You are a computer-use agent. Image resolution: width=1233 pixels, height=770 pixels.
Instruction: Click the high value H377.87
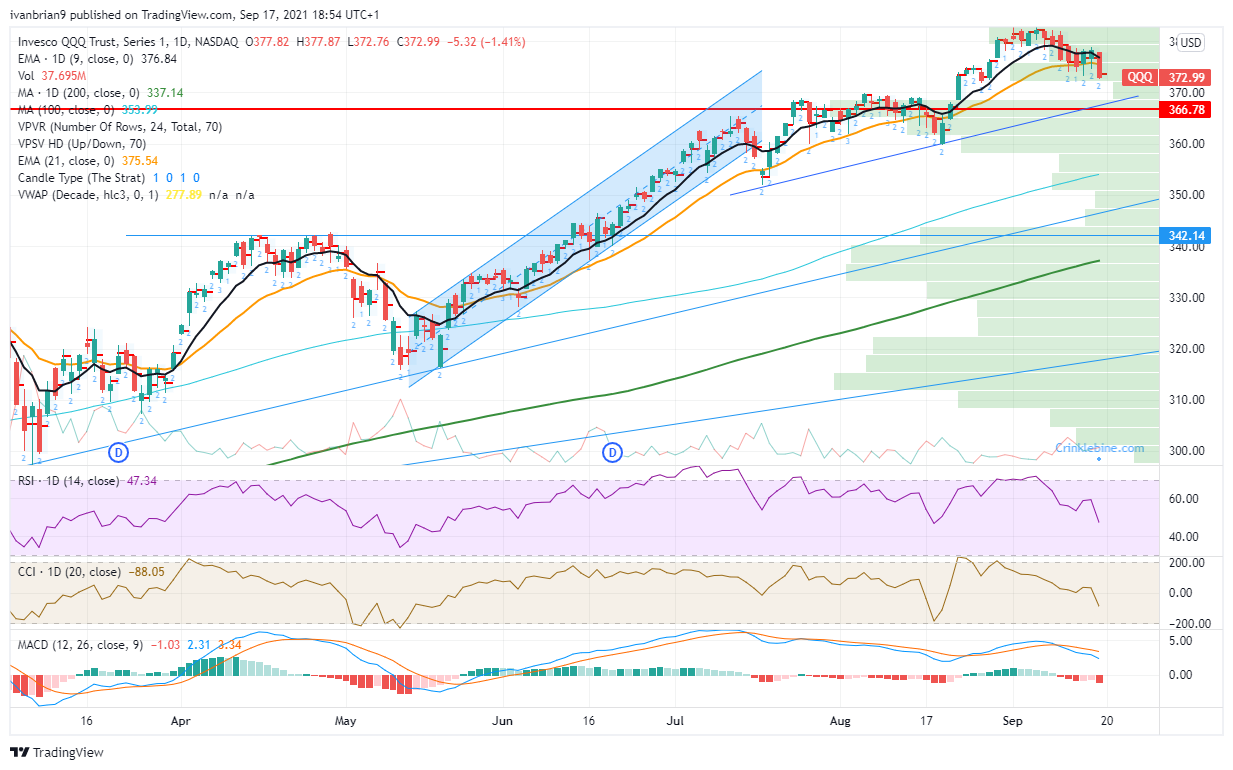click(320, 41)
